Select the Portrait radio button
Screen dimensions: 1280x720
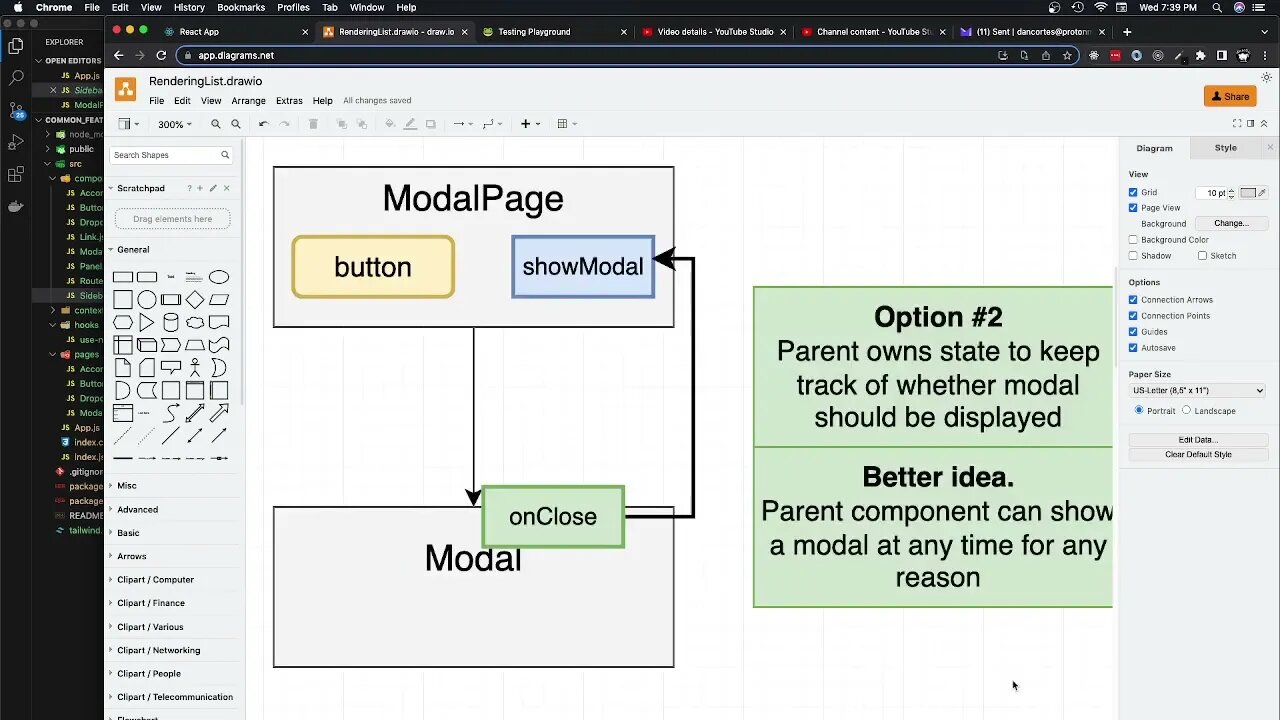tap(1139, 410)
